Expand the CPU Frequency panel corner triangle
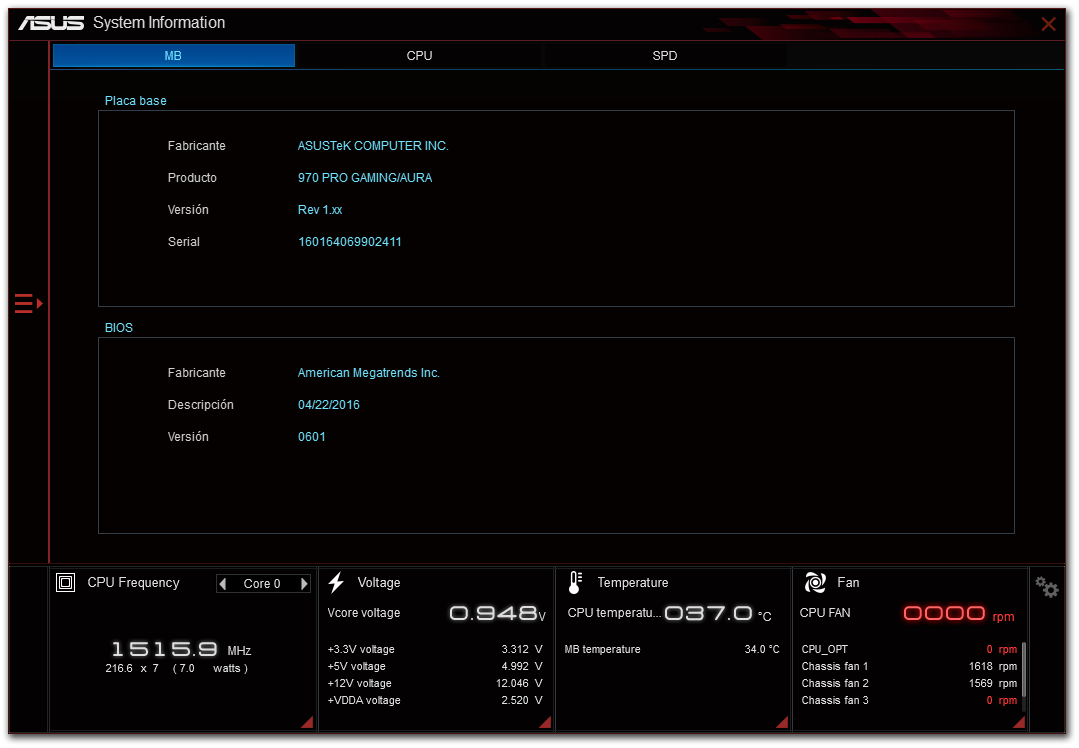 (x=308, y=722)
